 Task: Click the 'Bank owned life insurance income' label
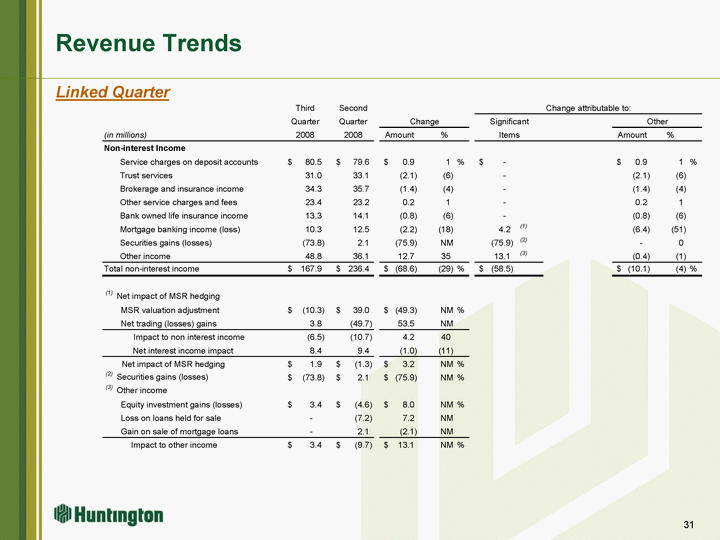click(184, 215)
